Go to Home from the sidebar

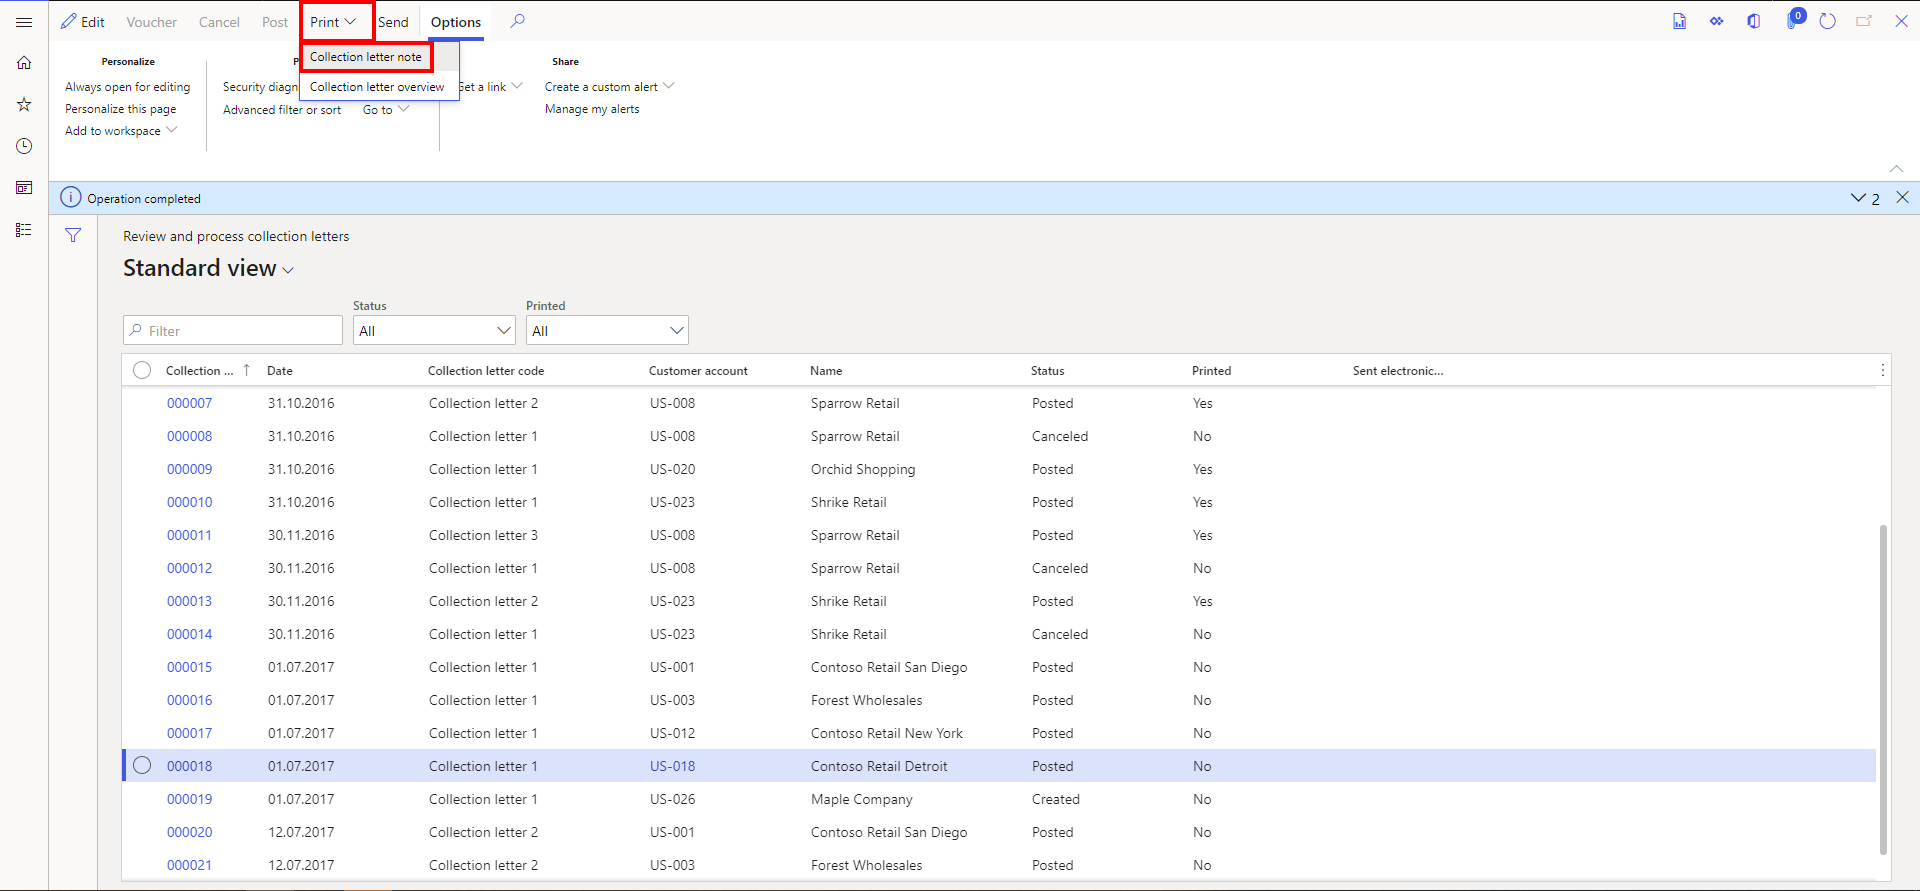[x=24, y=63]
